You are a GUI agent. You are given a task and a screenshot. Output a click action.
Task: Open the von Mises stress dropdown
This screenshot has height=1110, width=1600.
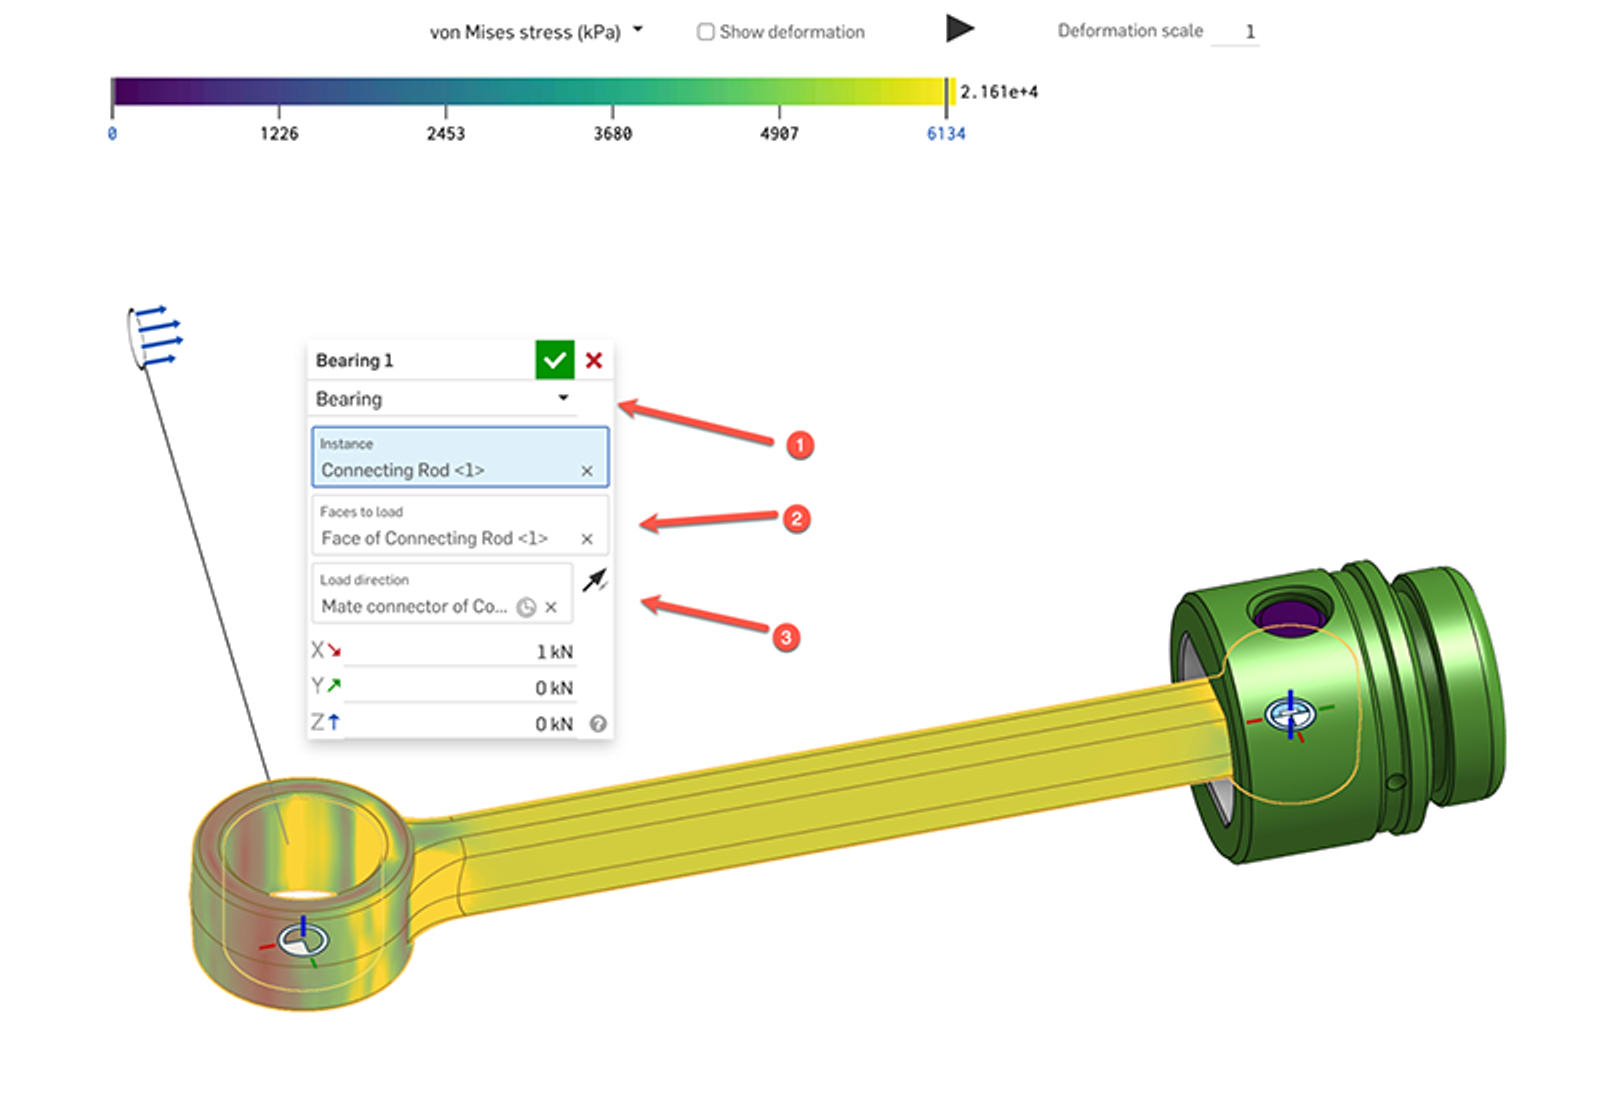coord(637,30)
